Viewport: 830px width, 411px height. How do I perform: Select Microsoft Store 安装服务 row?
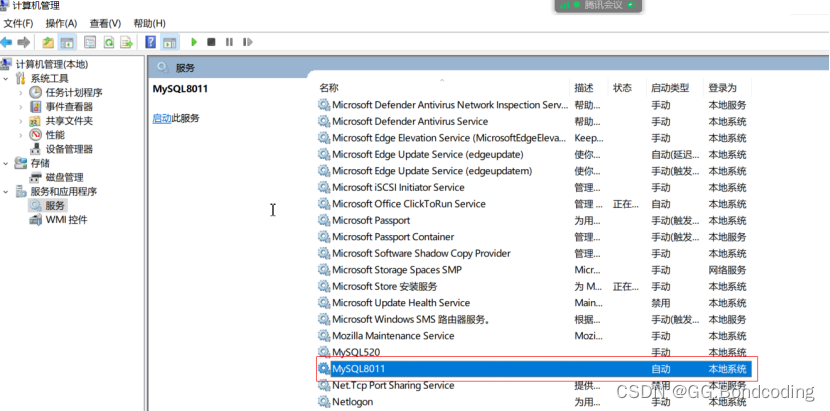tap(533, 286)
